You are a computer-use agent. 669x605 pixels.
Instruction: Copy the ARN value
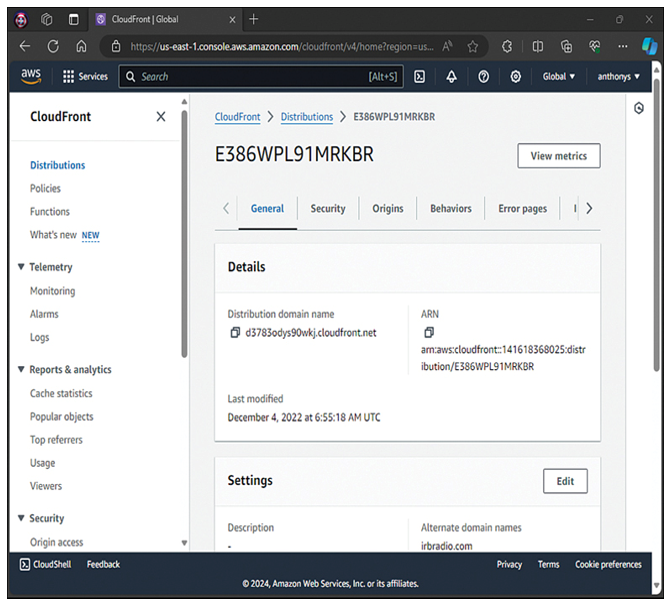tap(429, 332)
